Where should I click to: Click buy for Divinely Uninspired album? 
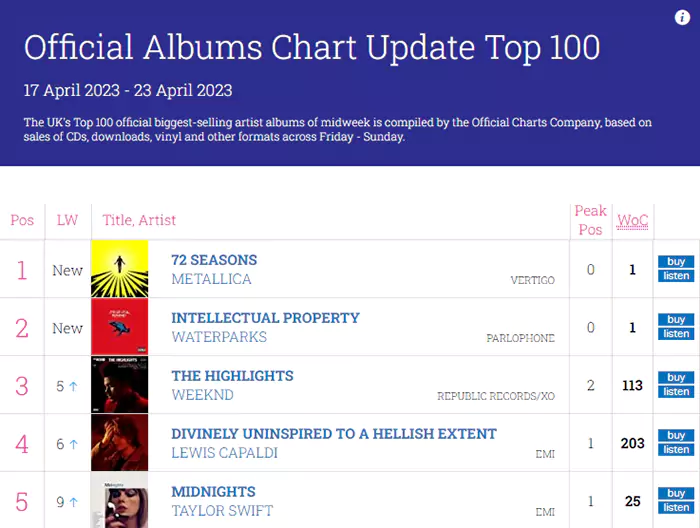[676, 435]
